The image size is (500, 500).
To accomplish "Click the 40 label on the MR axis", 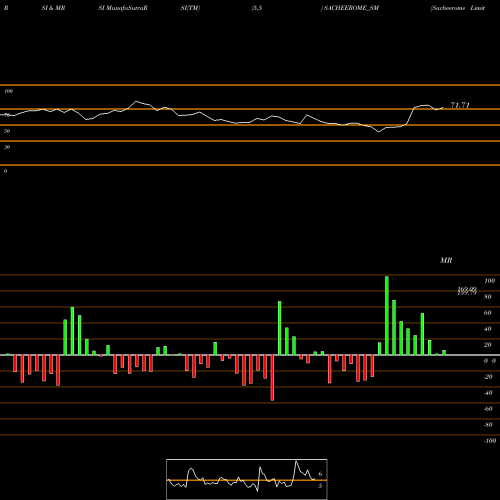I will 488,329.
